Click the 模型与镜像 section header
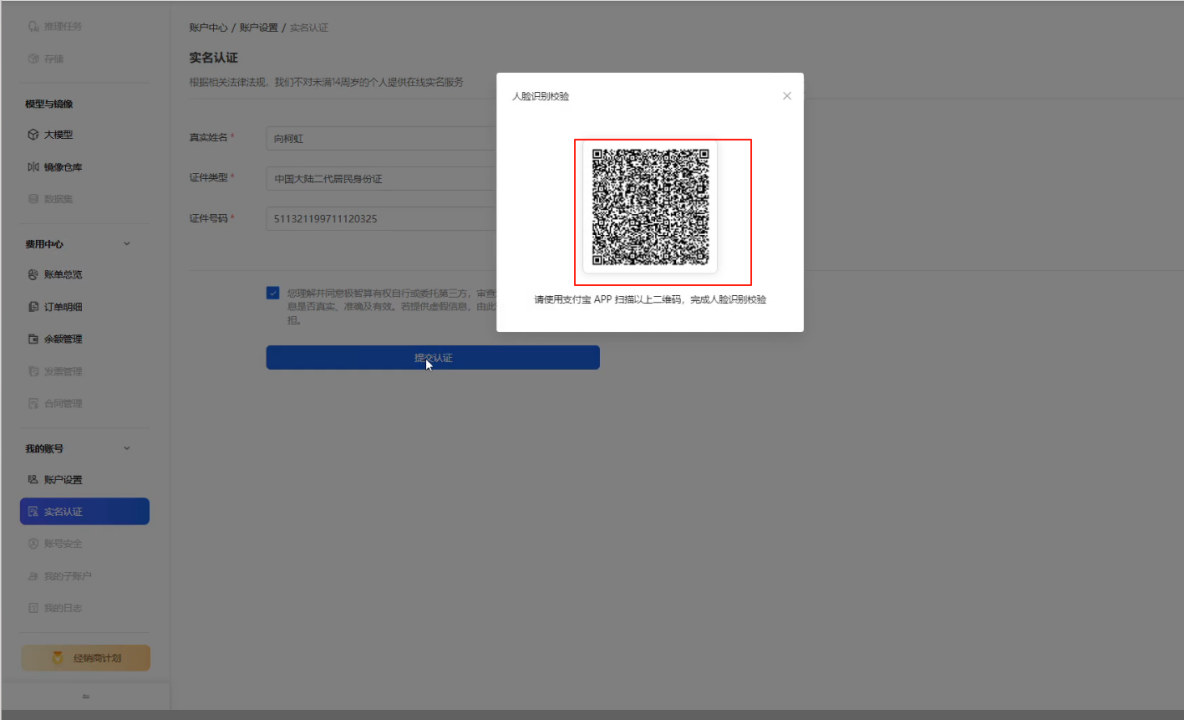The image size is (1184, 720). point(49,104)
